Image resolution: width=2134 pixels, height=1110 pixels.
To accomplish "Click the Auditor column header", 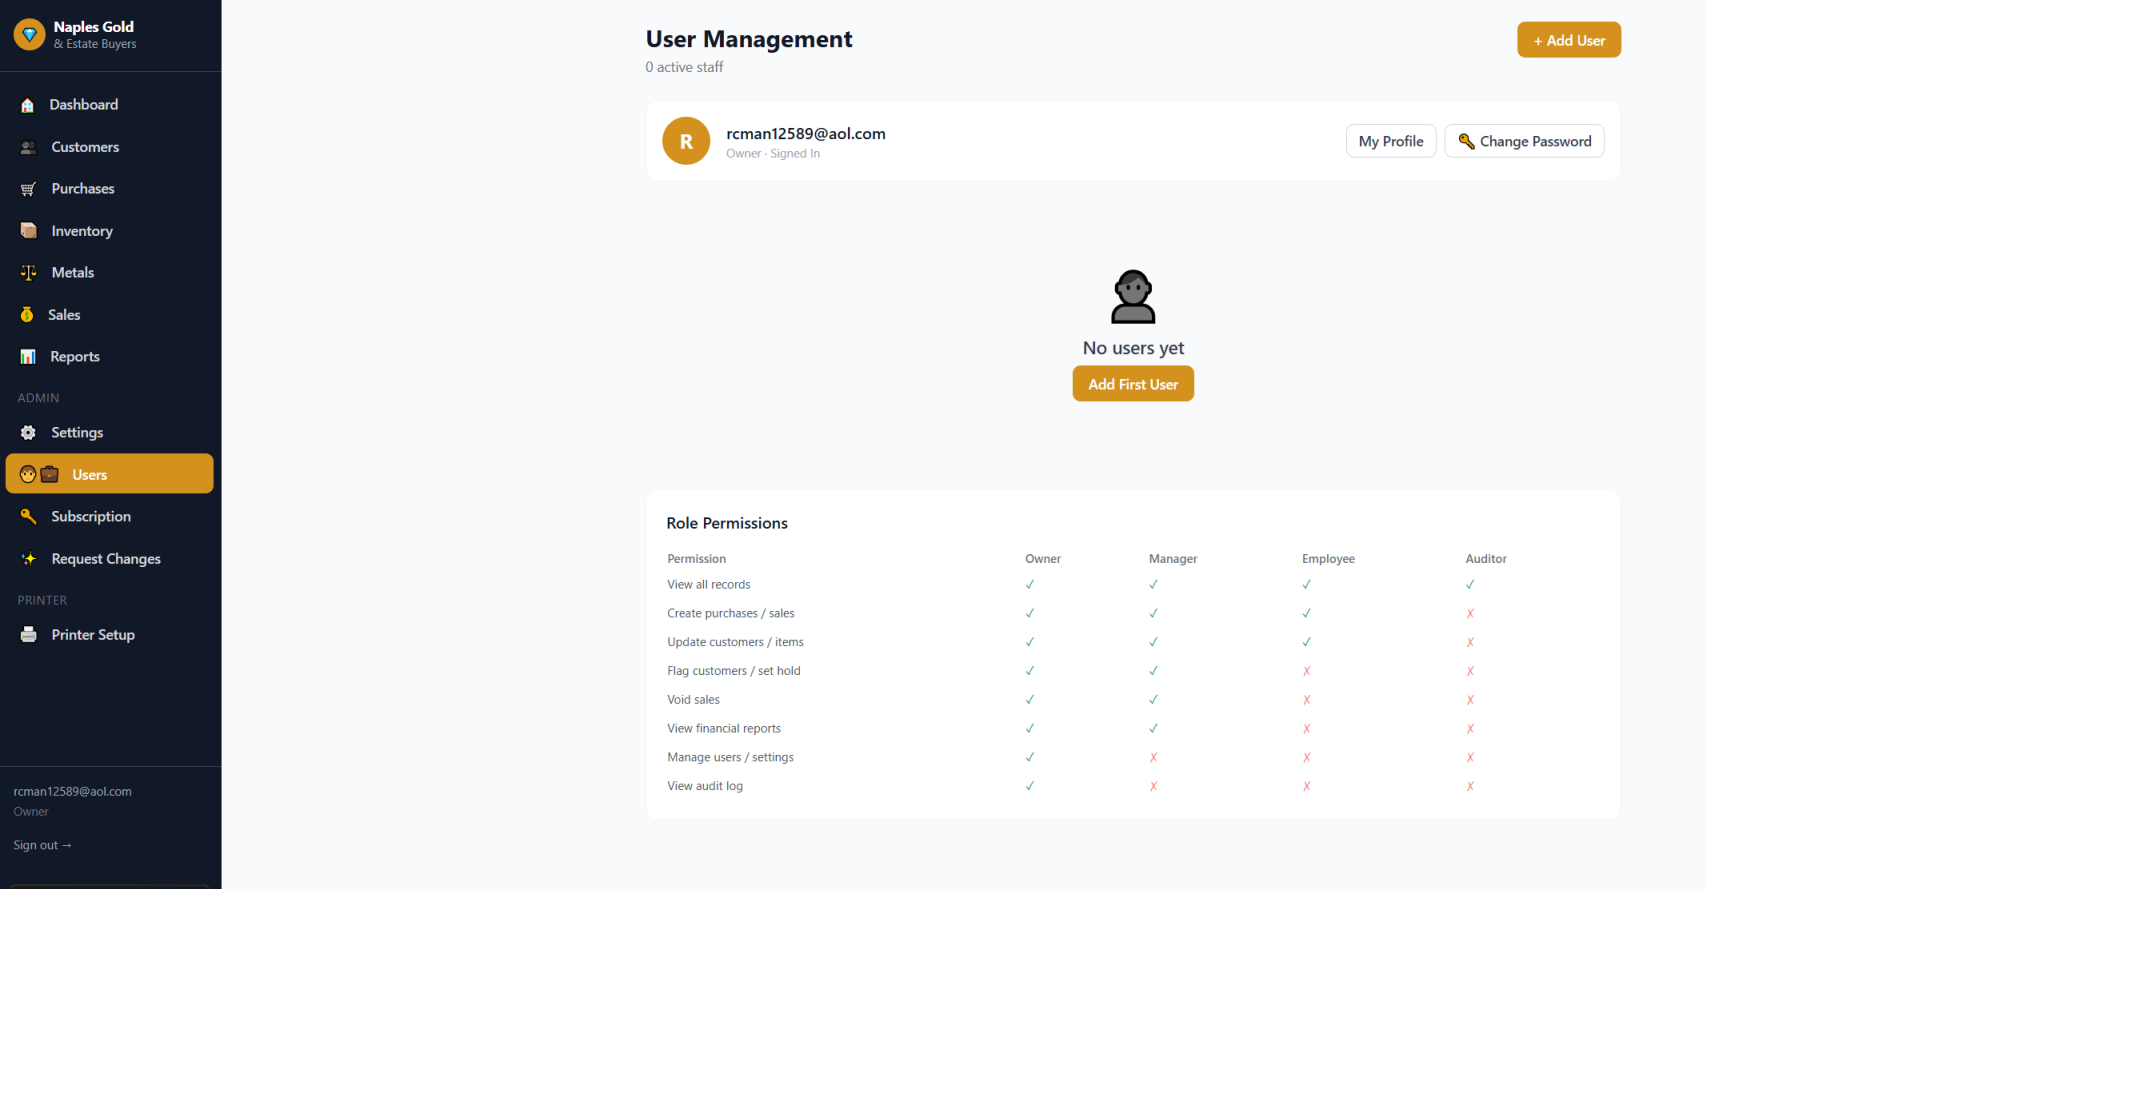I will (1486, 559).
